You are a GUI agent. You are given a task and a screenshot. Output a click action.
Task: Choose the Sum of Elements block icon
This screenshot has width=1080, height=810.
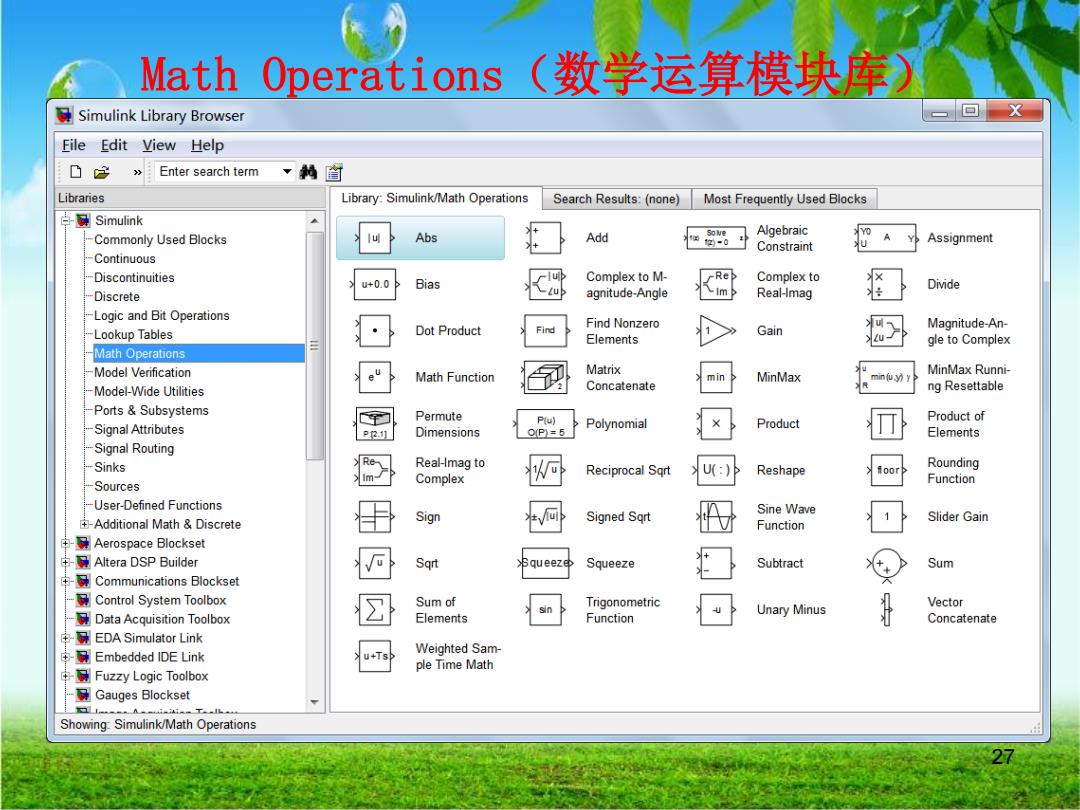pyautogui.click(x=375, y=610)
